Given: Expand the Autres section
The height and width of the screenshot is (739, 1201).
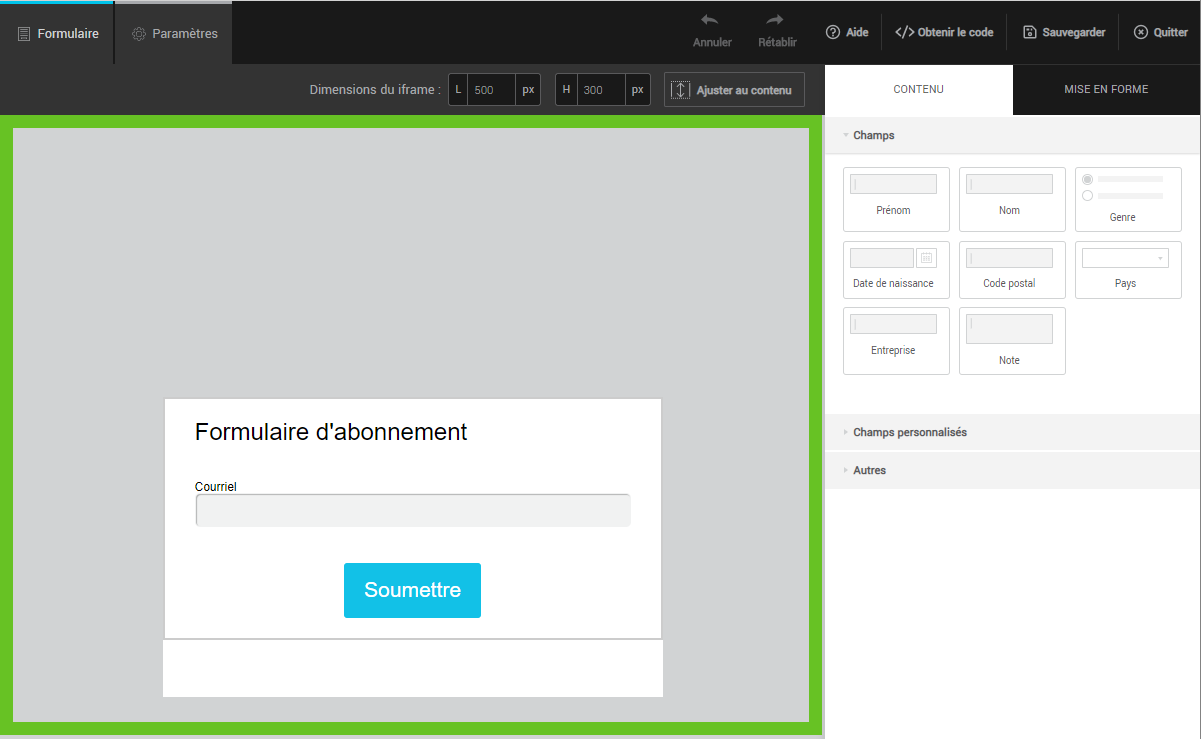Looking at the screenshot, I should pyautogui.click(x=869, y=470).
